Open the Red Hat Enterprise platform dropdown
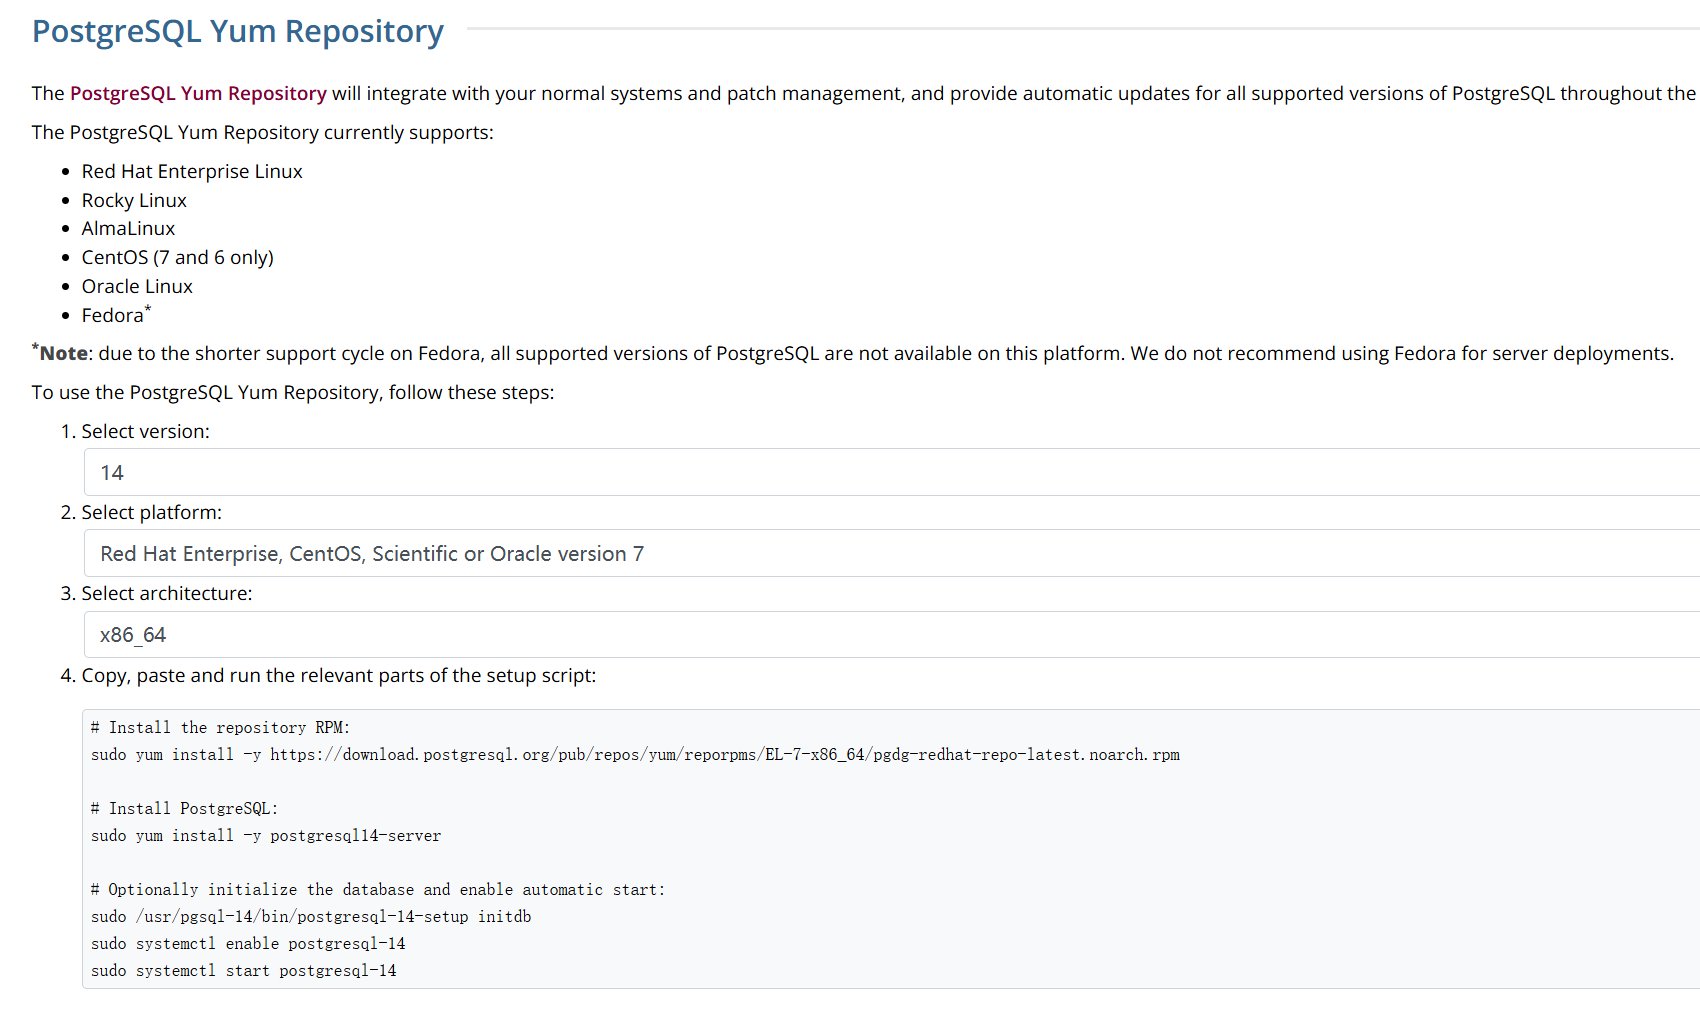1700x1017 pixels. 890,553
